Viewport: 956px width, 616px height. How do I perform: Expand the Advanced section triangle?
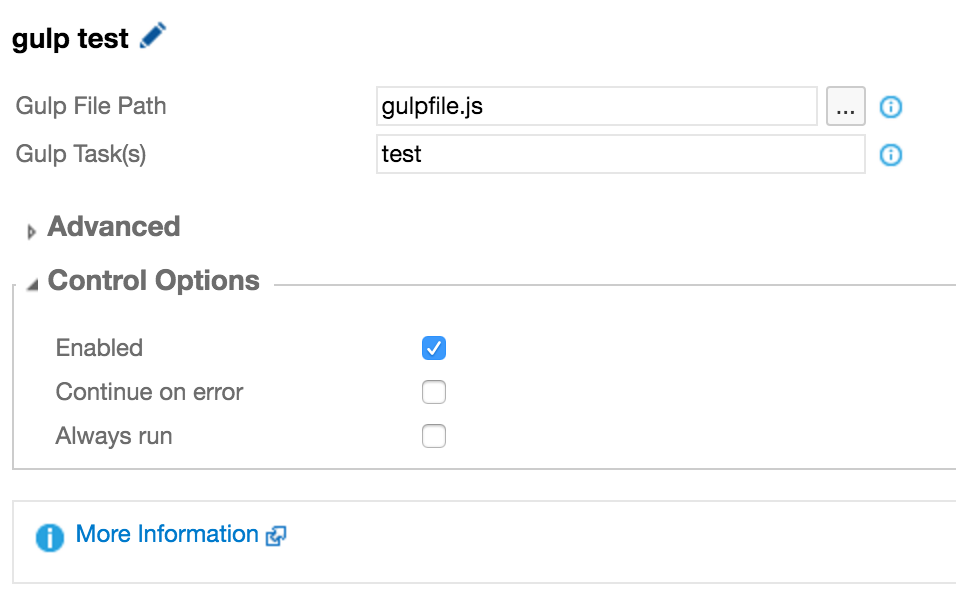32,231
